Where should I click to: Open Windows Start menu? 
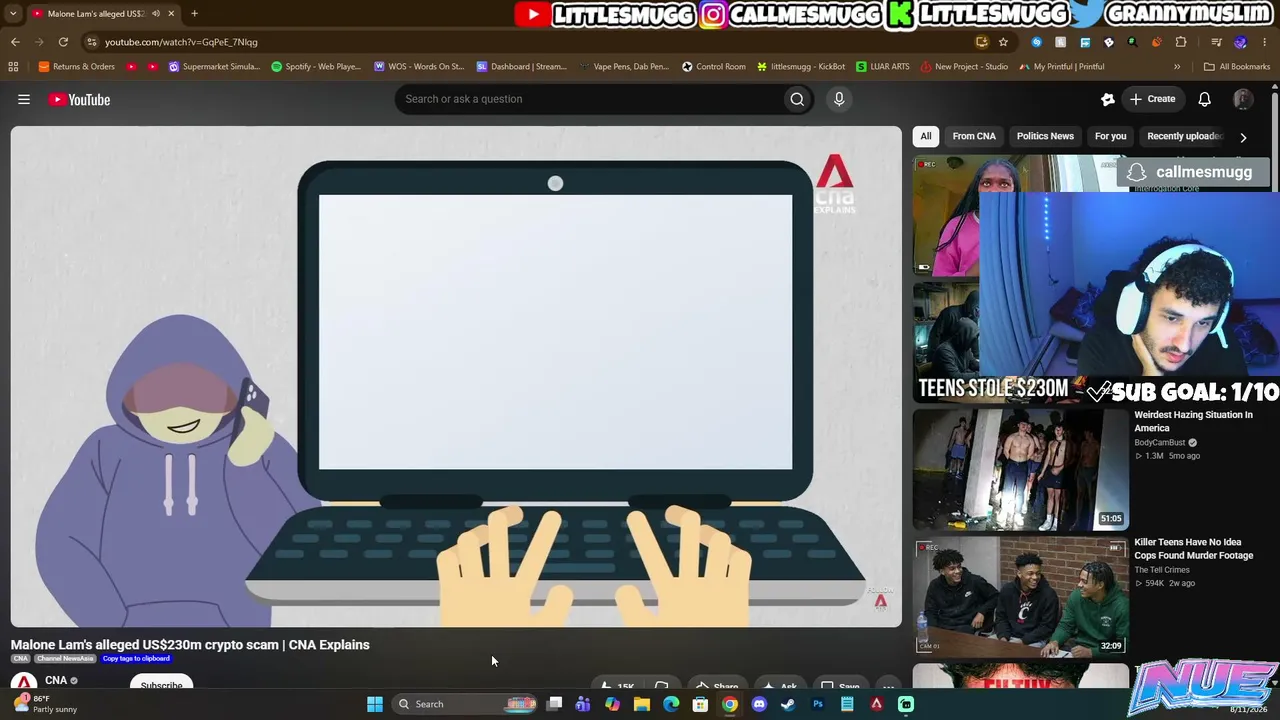click(375, 704)
